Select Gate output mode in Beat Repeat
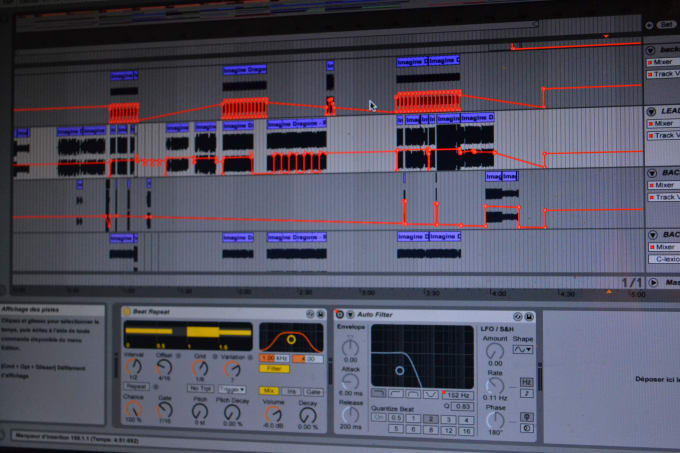This screenshot has width=680, height=453. click(313, 392)
